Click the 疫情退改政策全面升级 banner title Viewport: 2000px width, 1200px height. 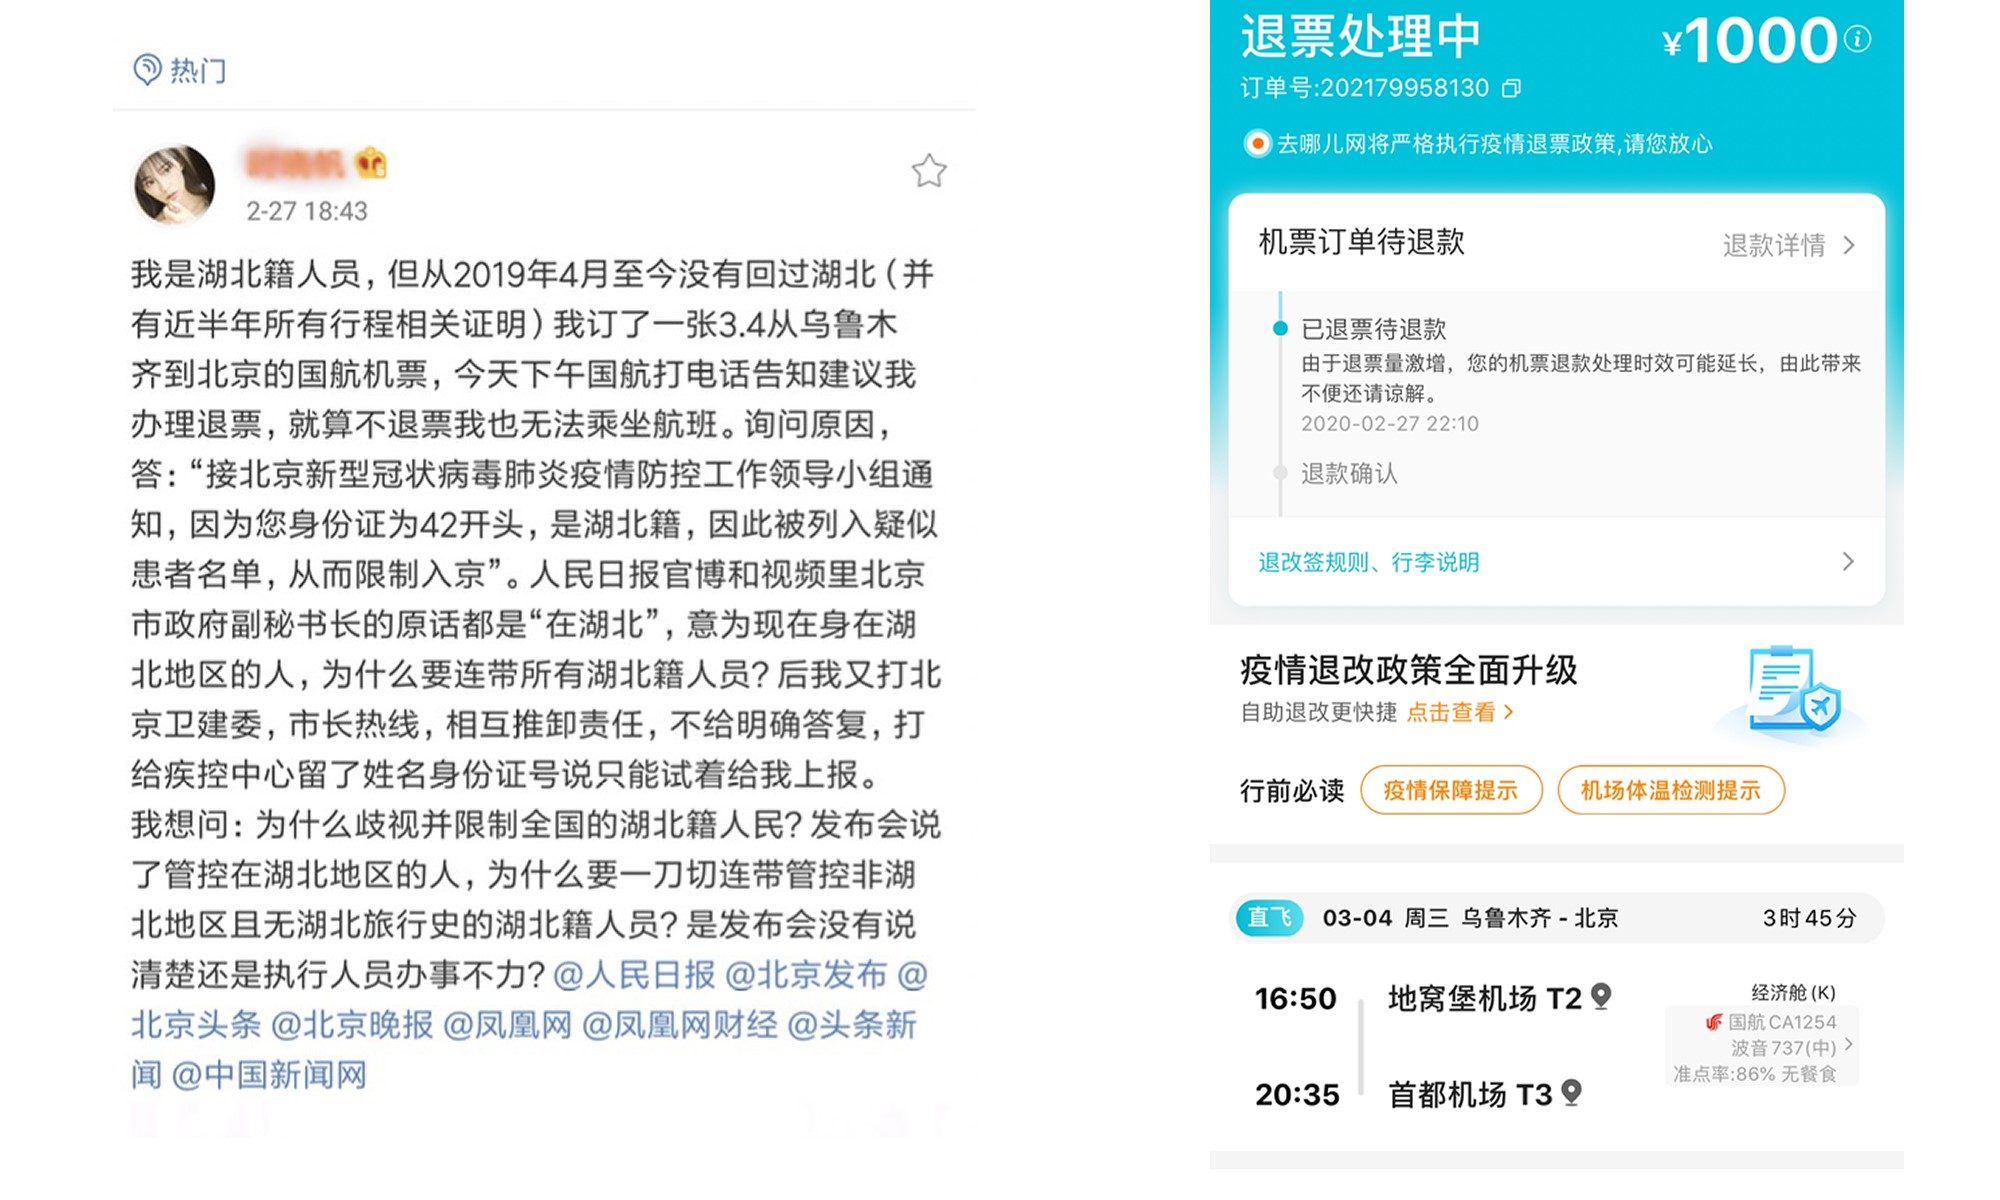(x=1408, y=669)
